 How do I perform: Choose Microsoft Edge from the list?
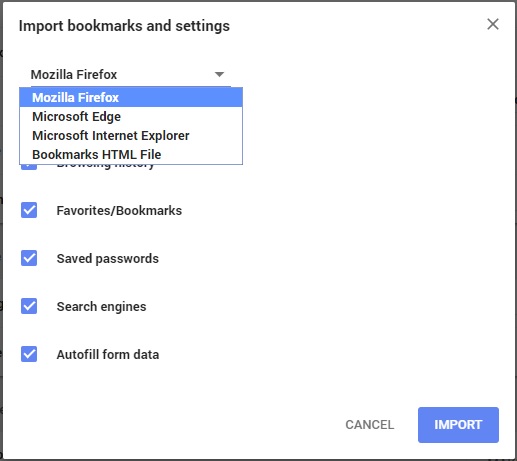131,117
